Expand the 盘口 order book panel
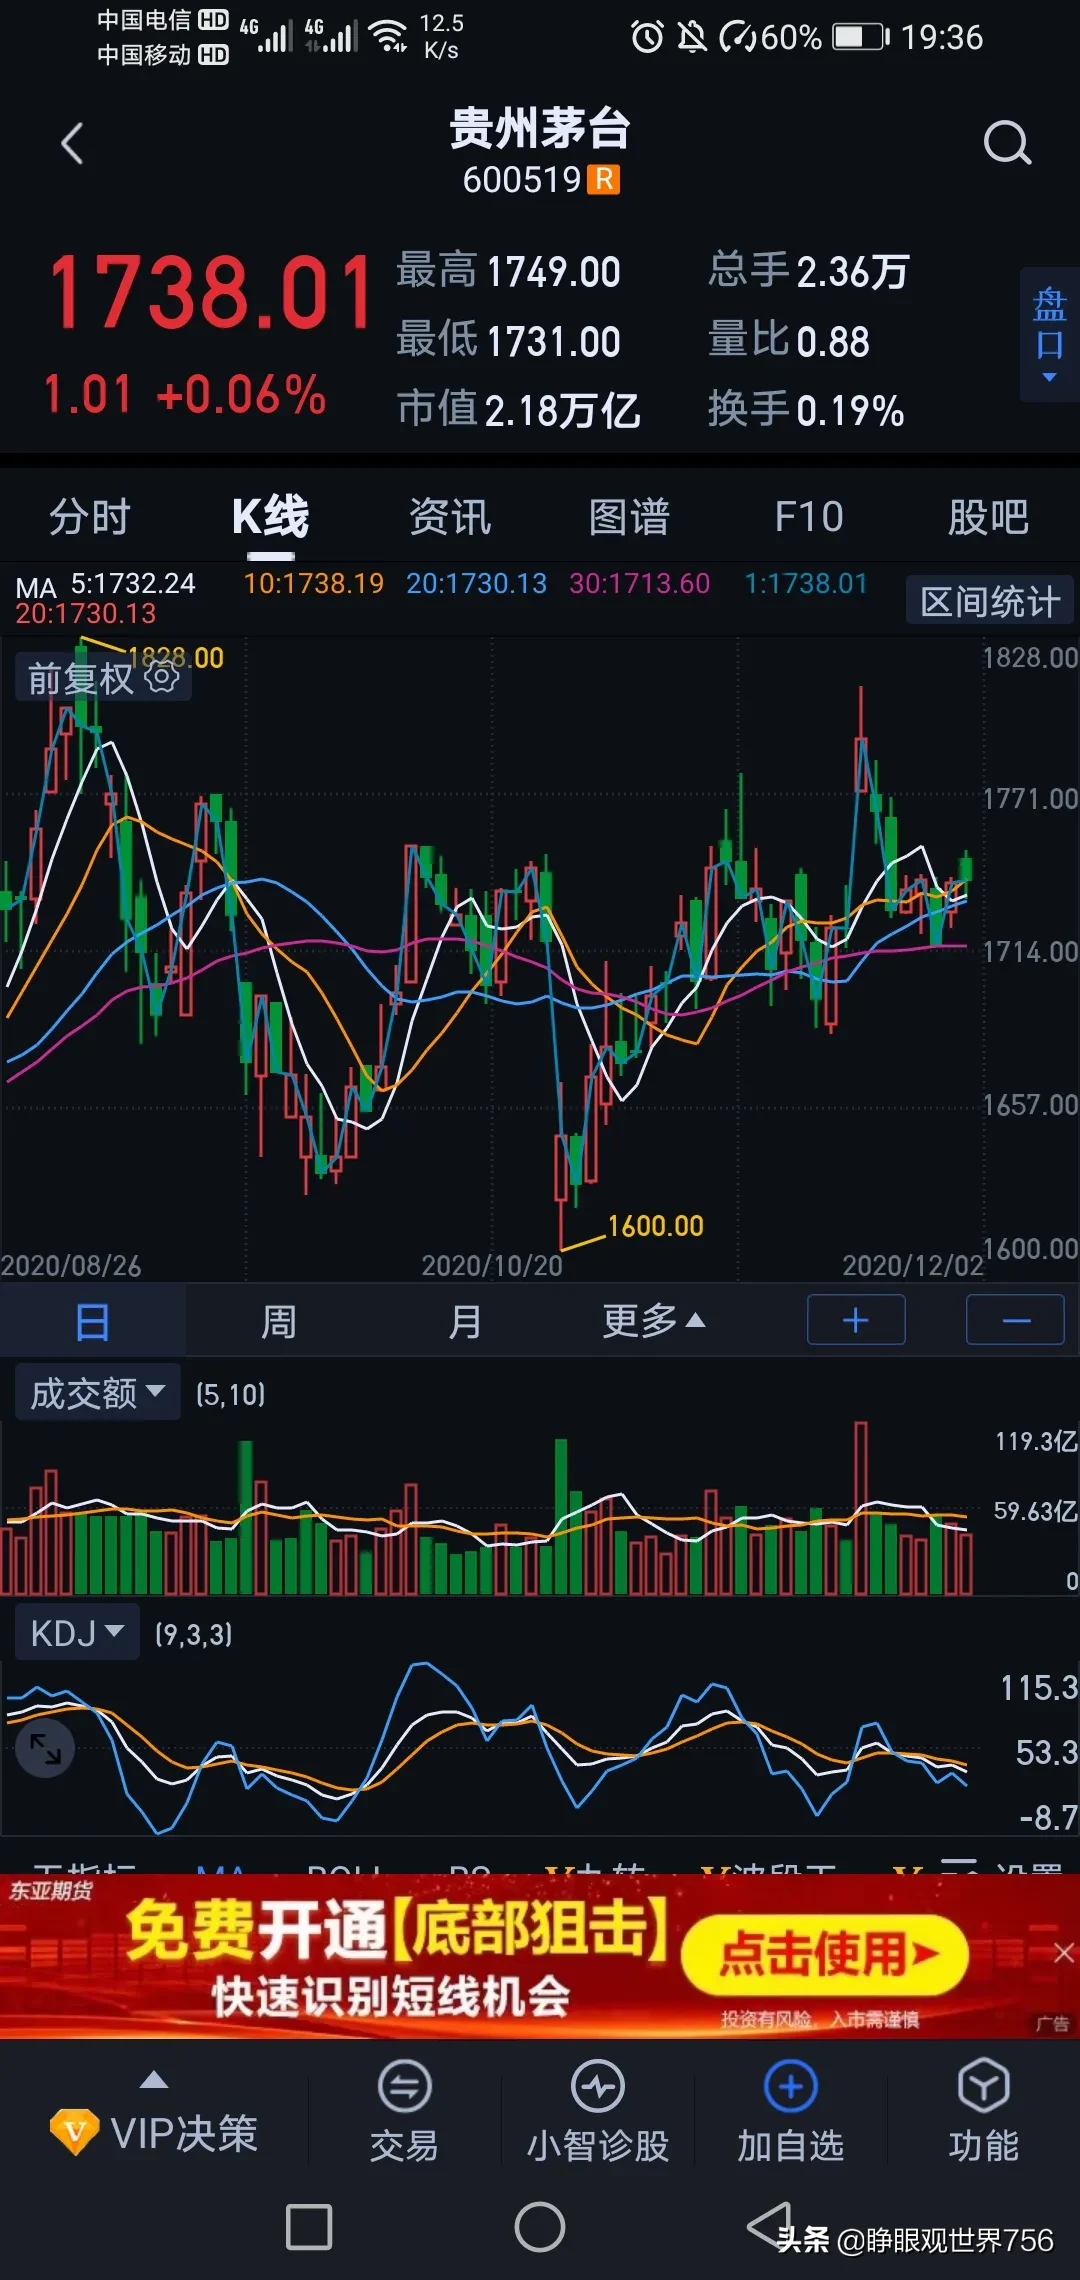 tap(1049, 334)
